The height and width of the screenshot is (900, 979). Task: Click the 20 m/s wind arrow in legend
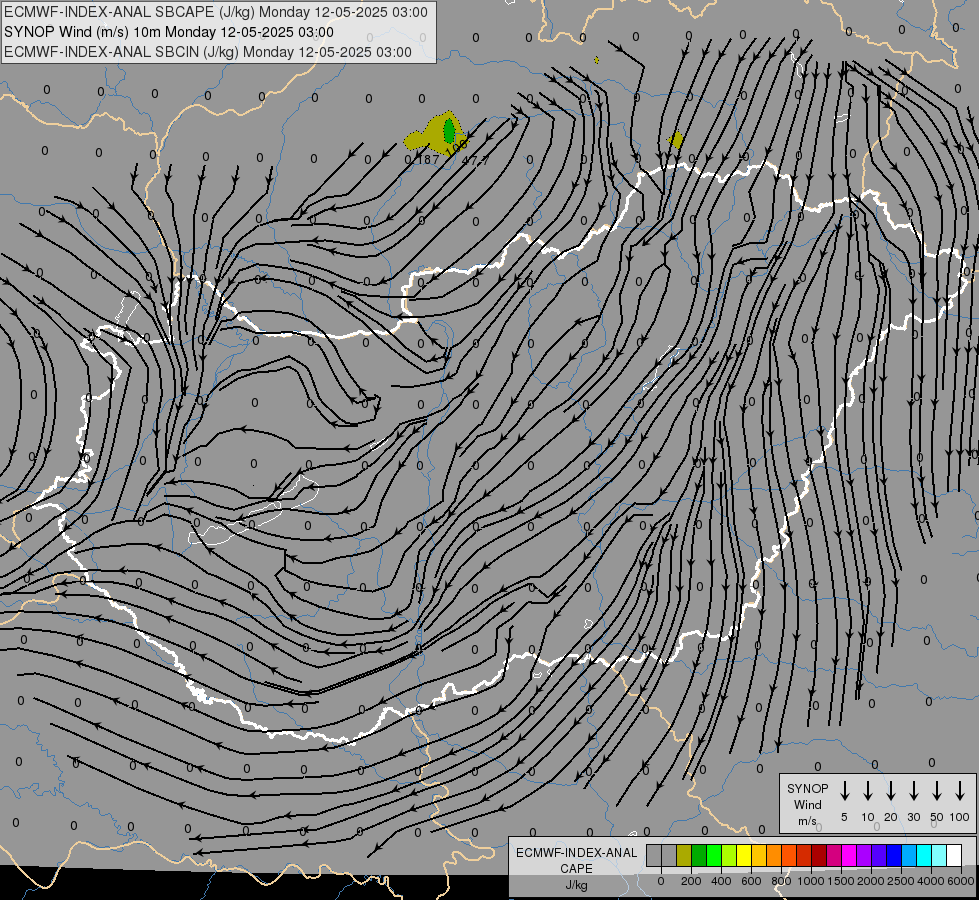[890, 790]
